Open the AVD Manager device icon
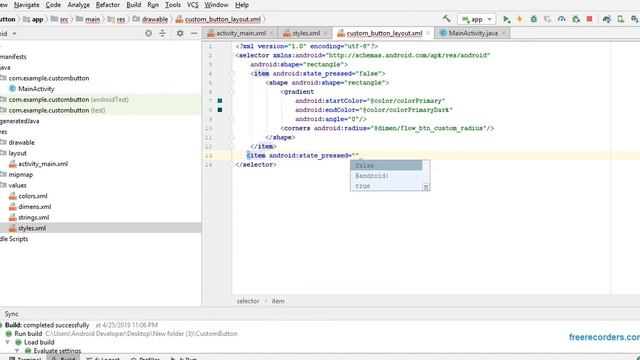This screenshot has height=360, width=640. pos(620,19)
